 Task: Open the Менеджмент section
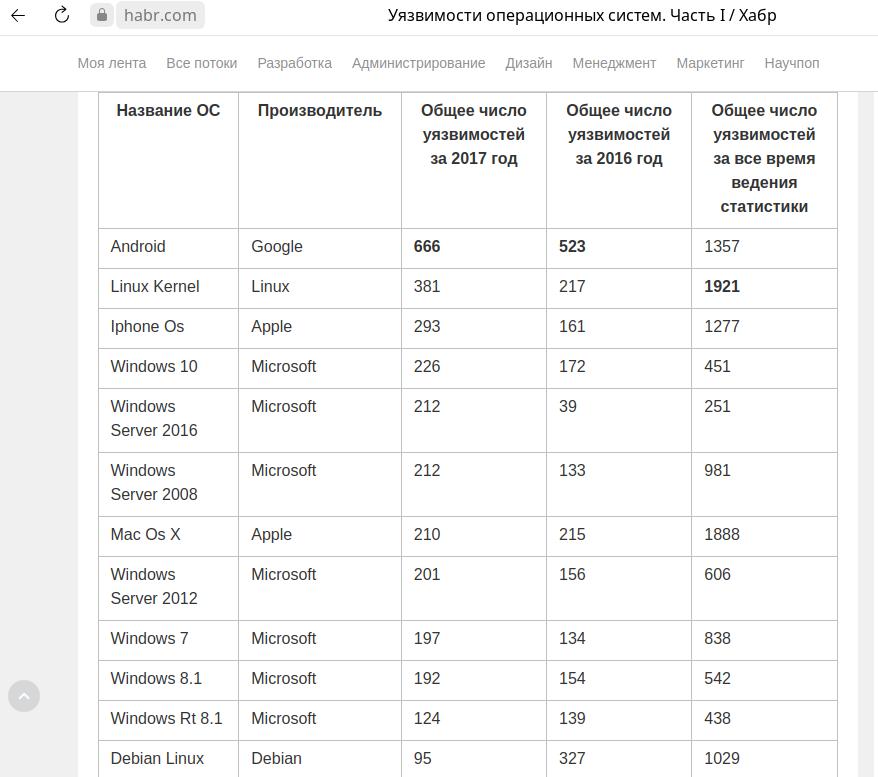[x=614, y=63]
